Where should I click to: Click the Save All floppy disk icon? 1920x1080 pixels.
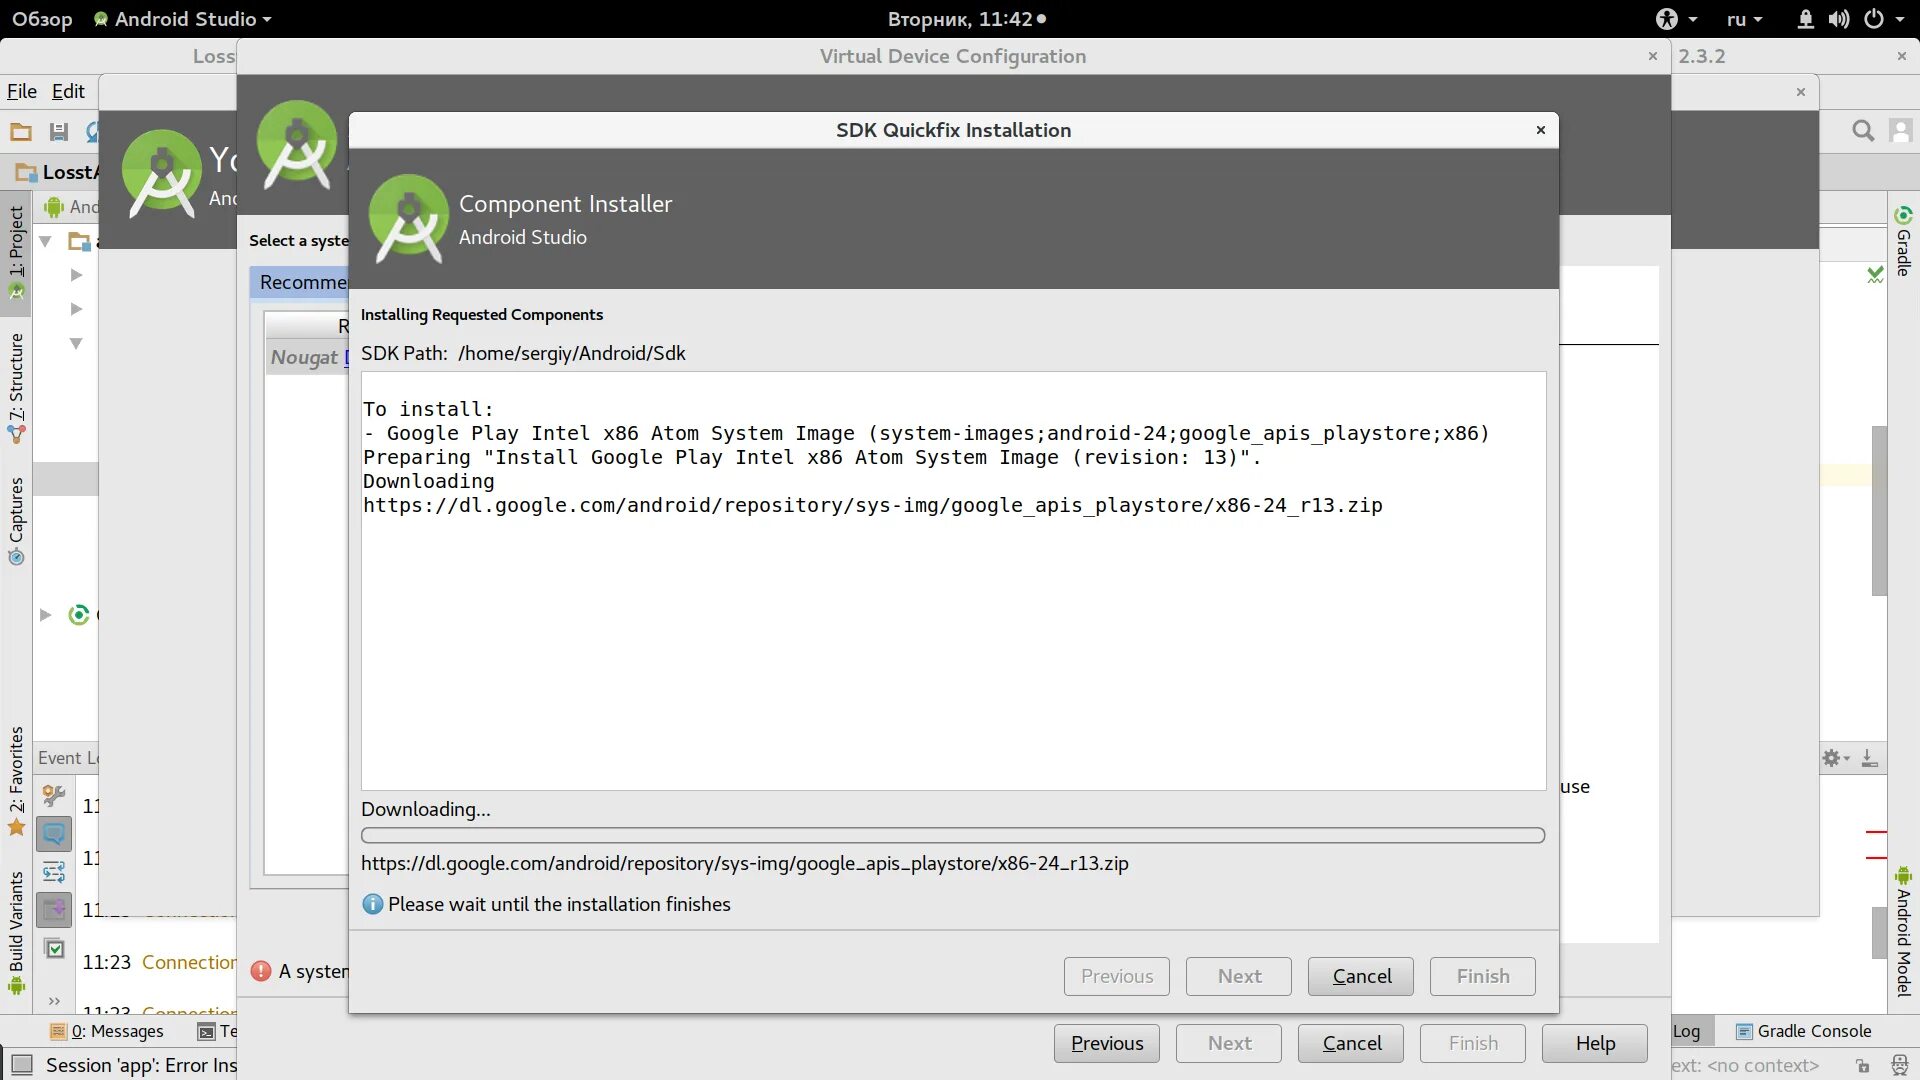point(58,131)
